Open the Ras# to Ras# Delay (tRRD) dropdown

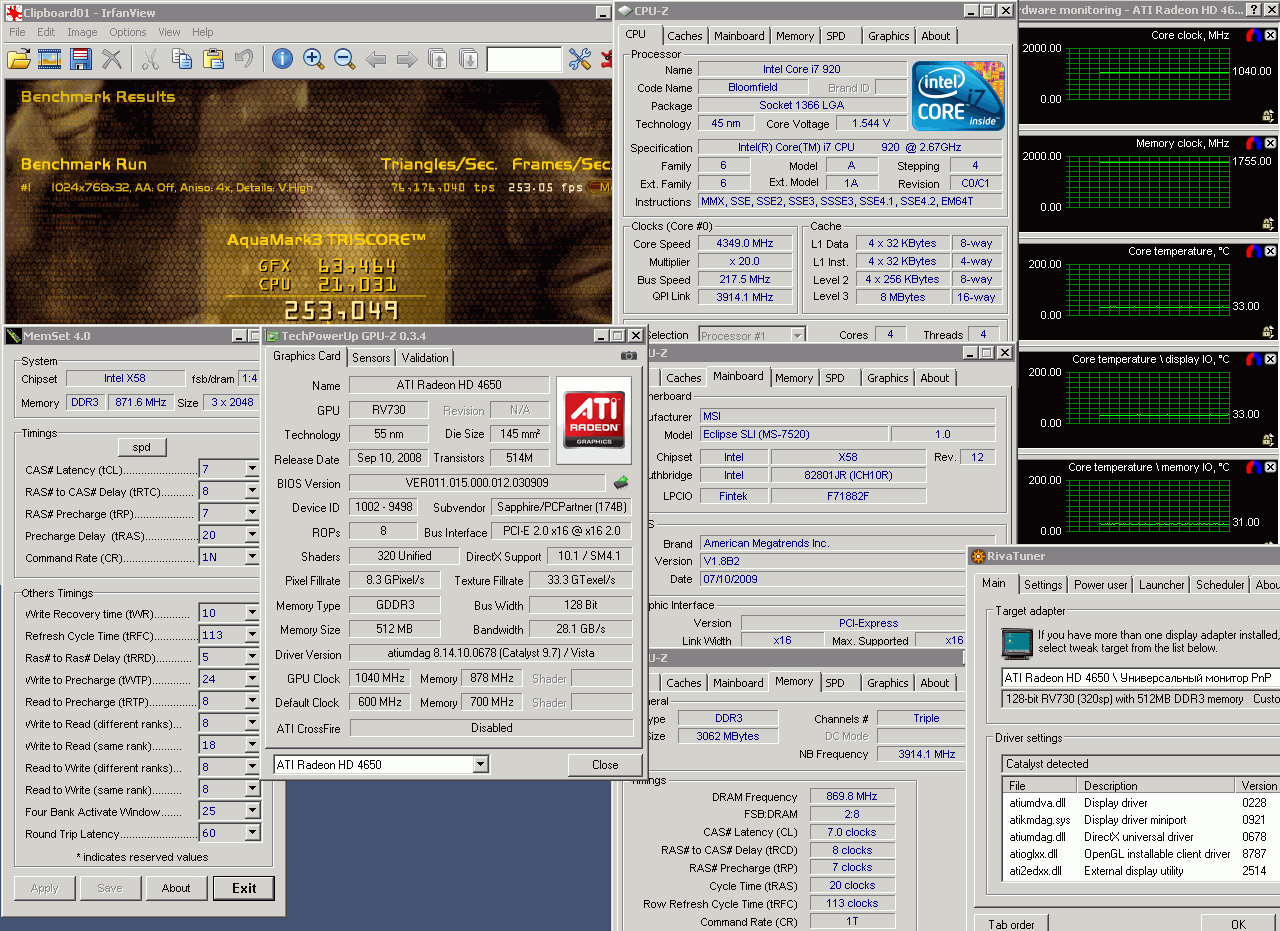pos(251,657)
